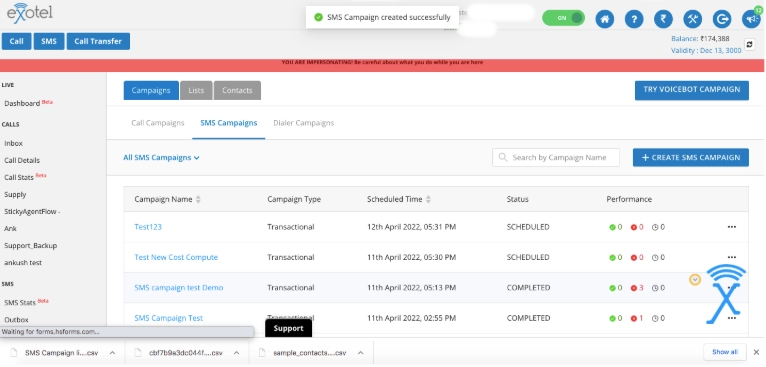
Task: Switch to the Lists tab
Action: coord(196,90)
